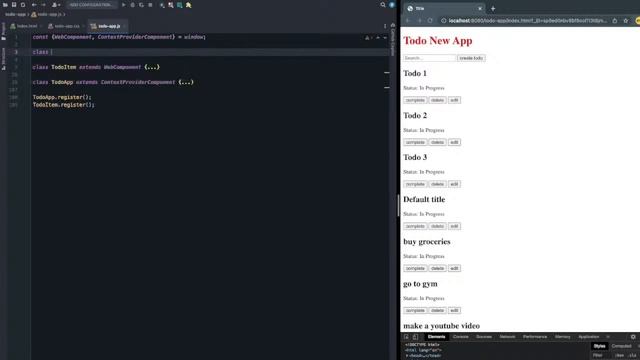Click edit button under Todo 3
The image size is (640, 360).
(454, 184)
